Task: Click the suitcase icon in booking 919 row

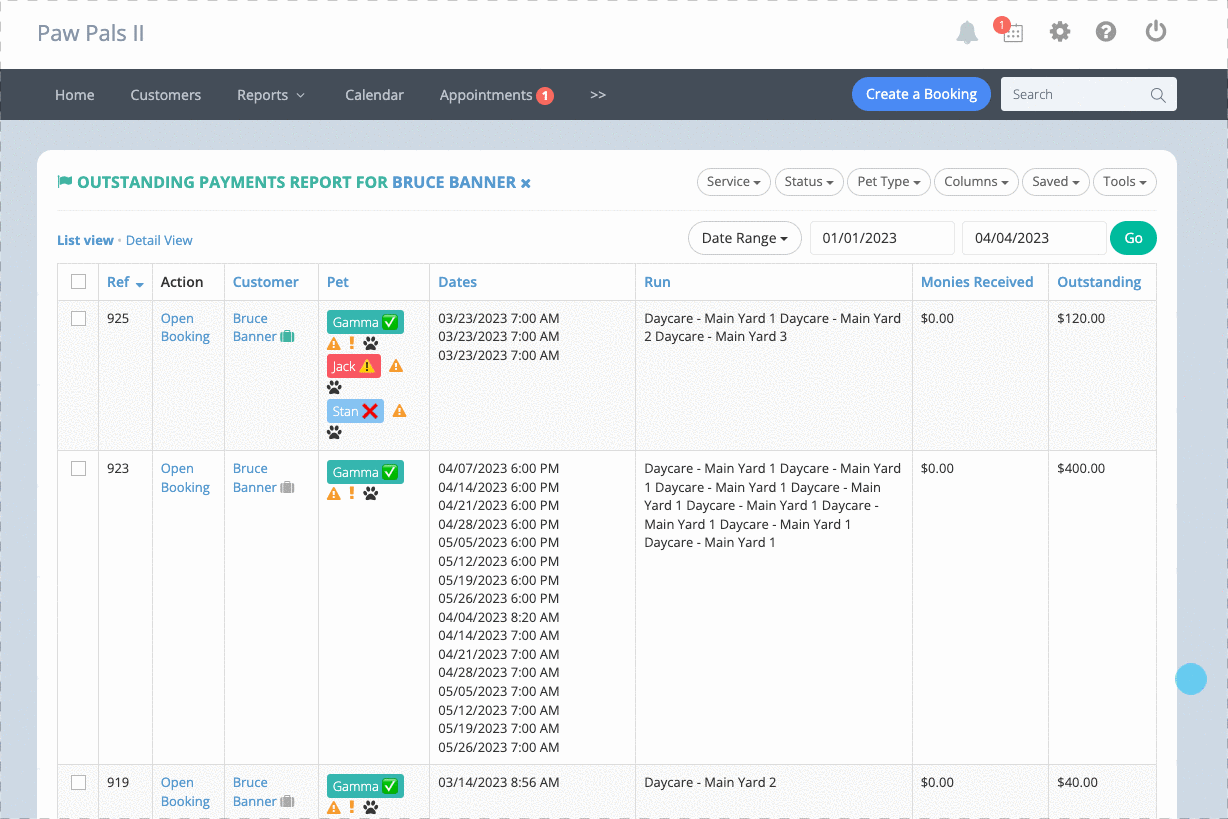Action: pos(287,802)
